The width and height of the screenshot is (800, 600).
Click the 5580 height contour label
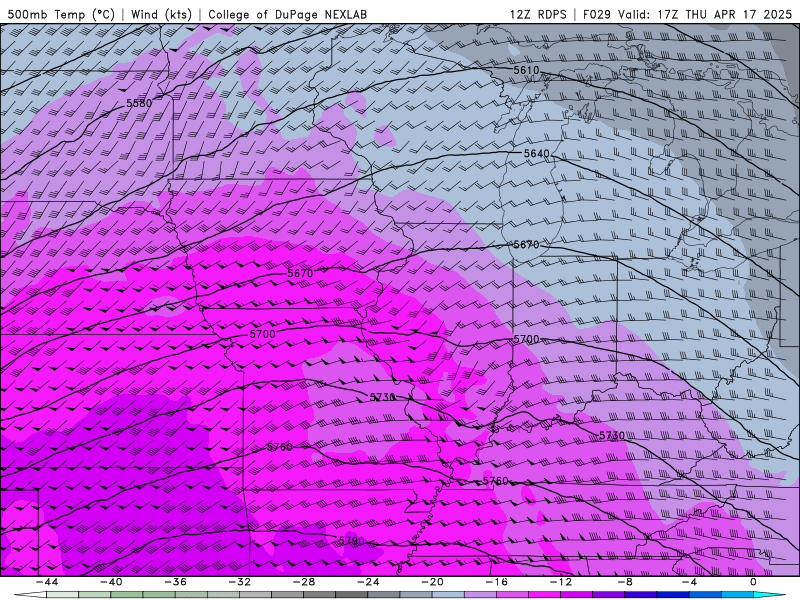click(139, 103)
